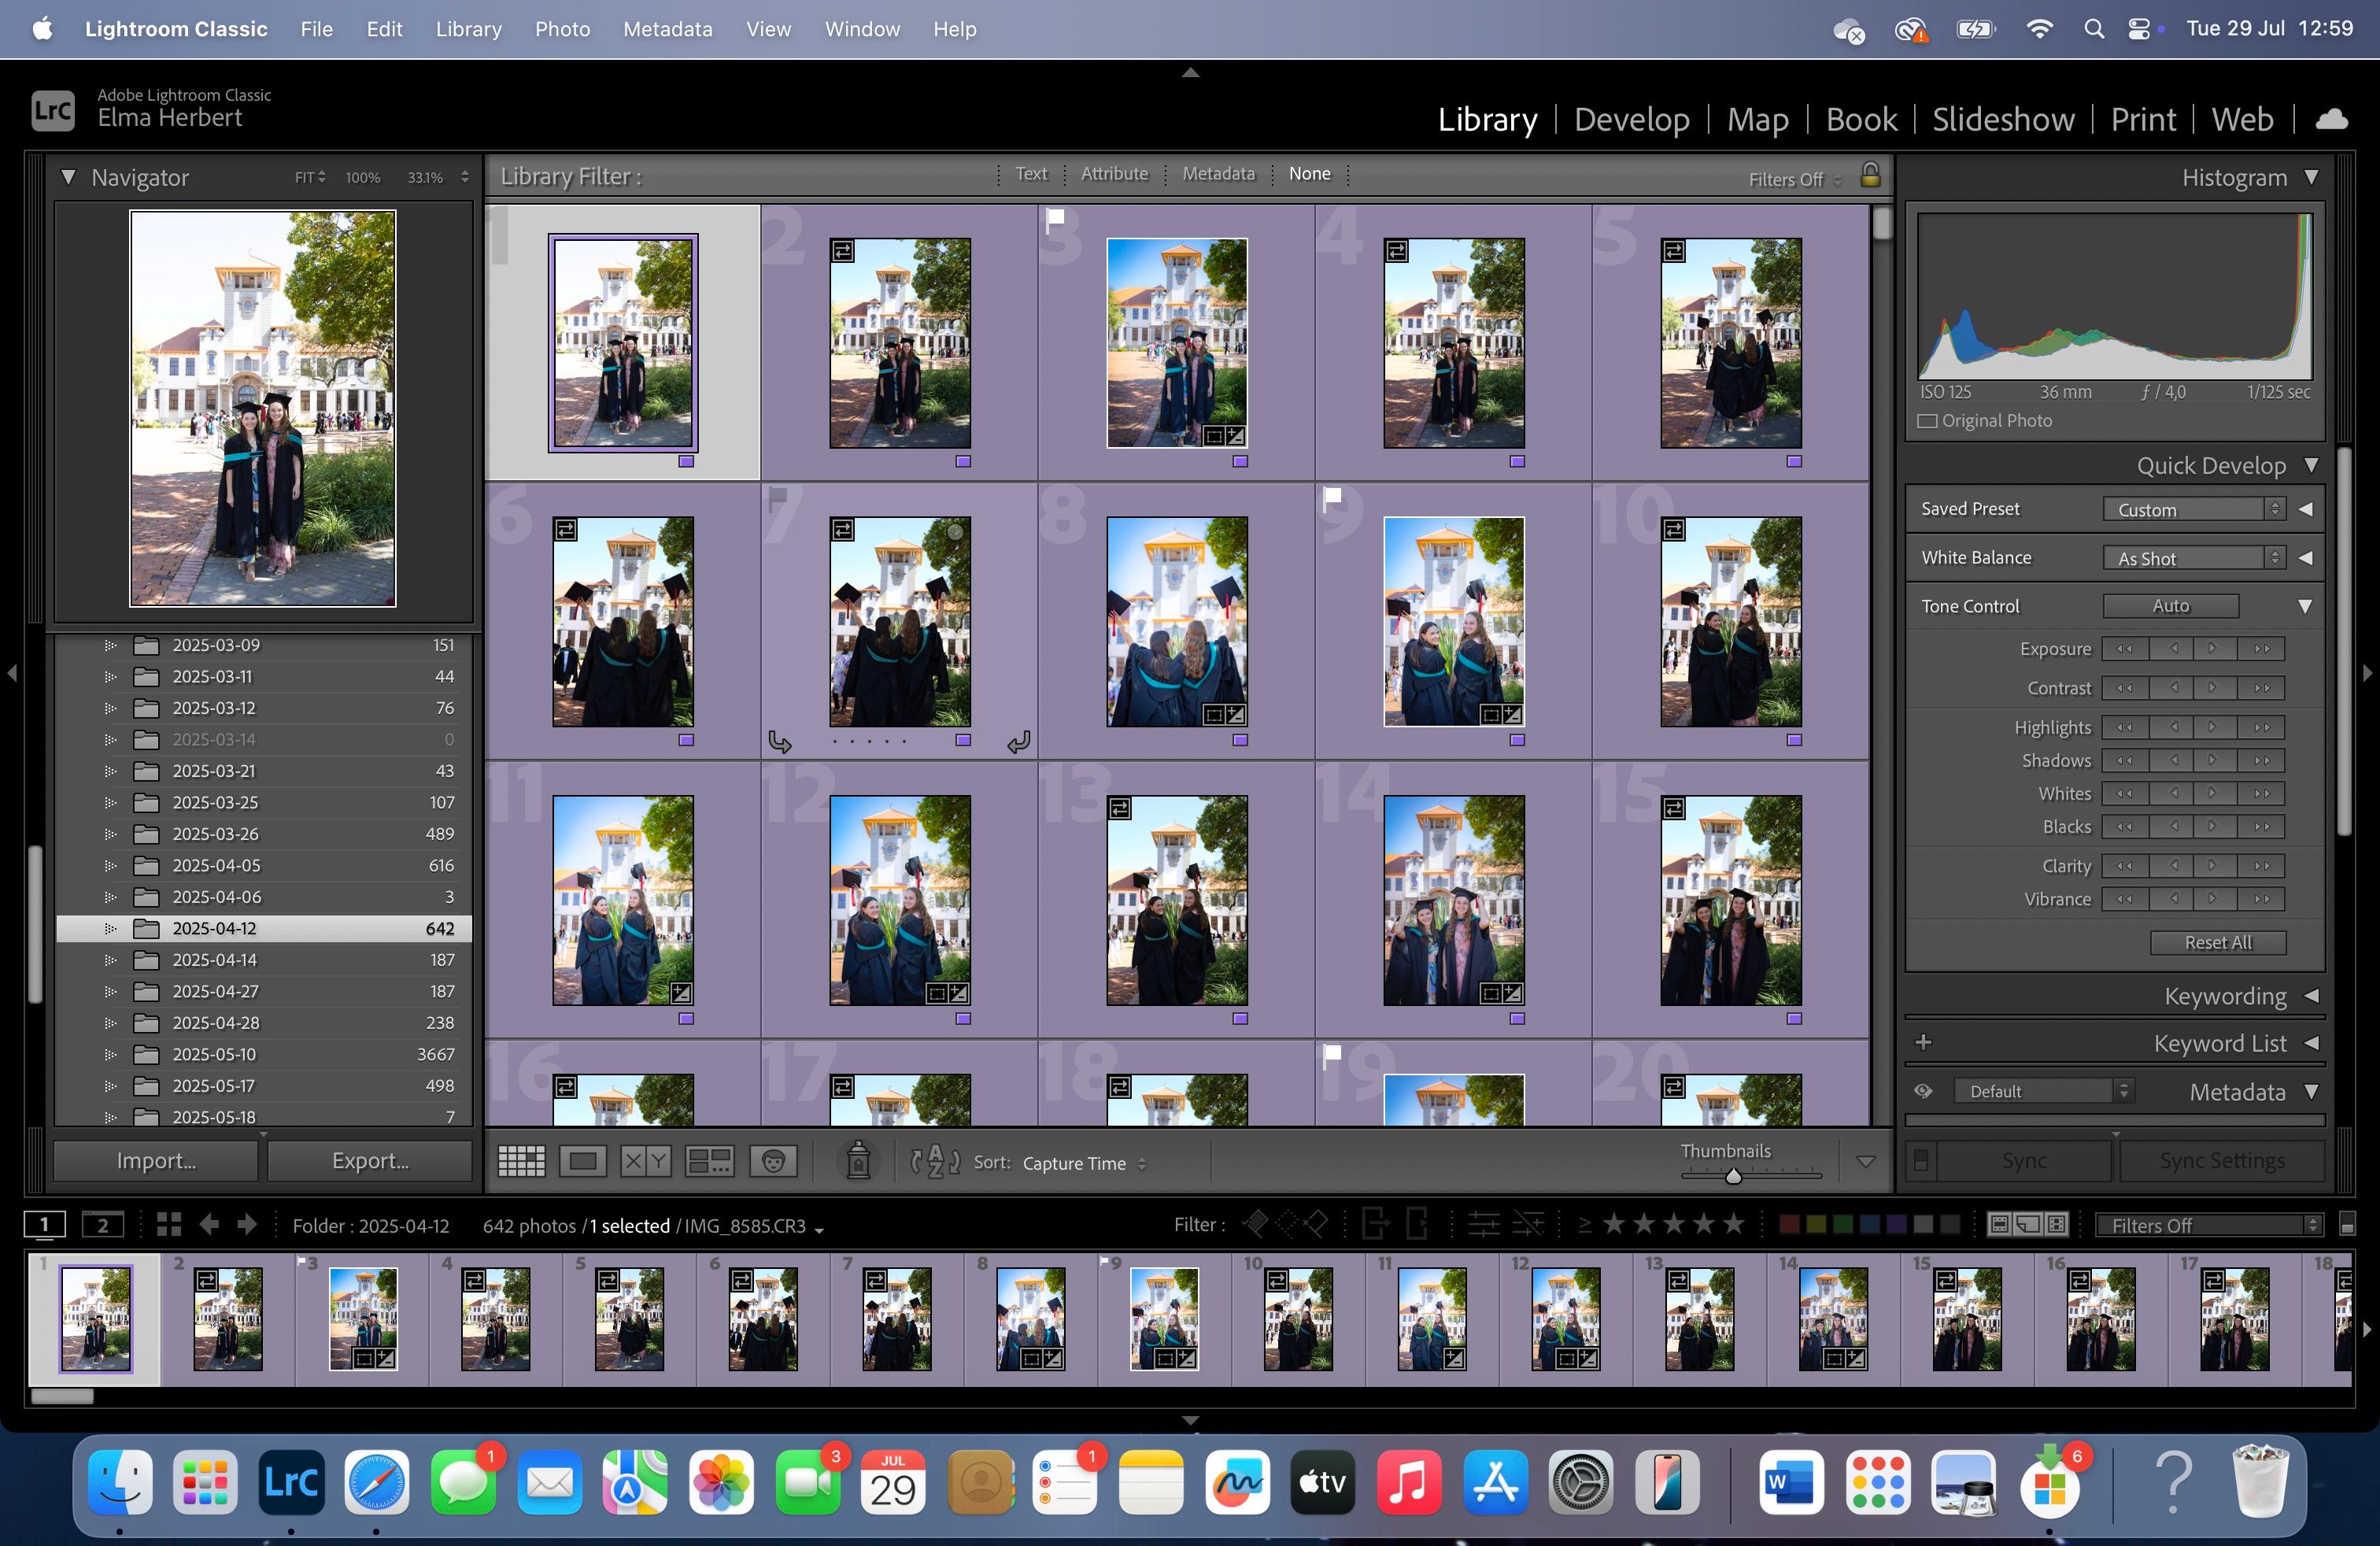Collapse the Navigator panel triangle
Screen dimensions: 2380x1546
pos(68,177)
